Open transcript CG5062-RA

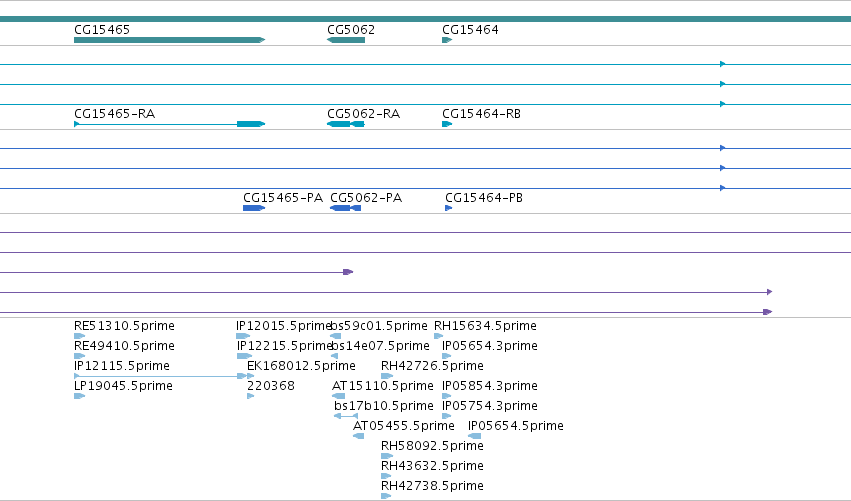364,114
